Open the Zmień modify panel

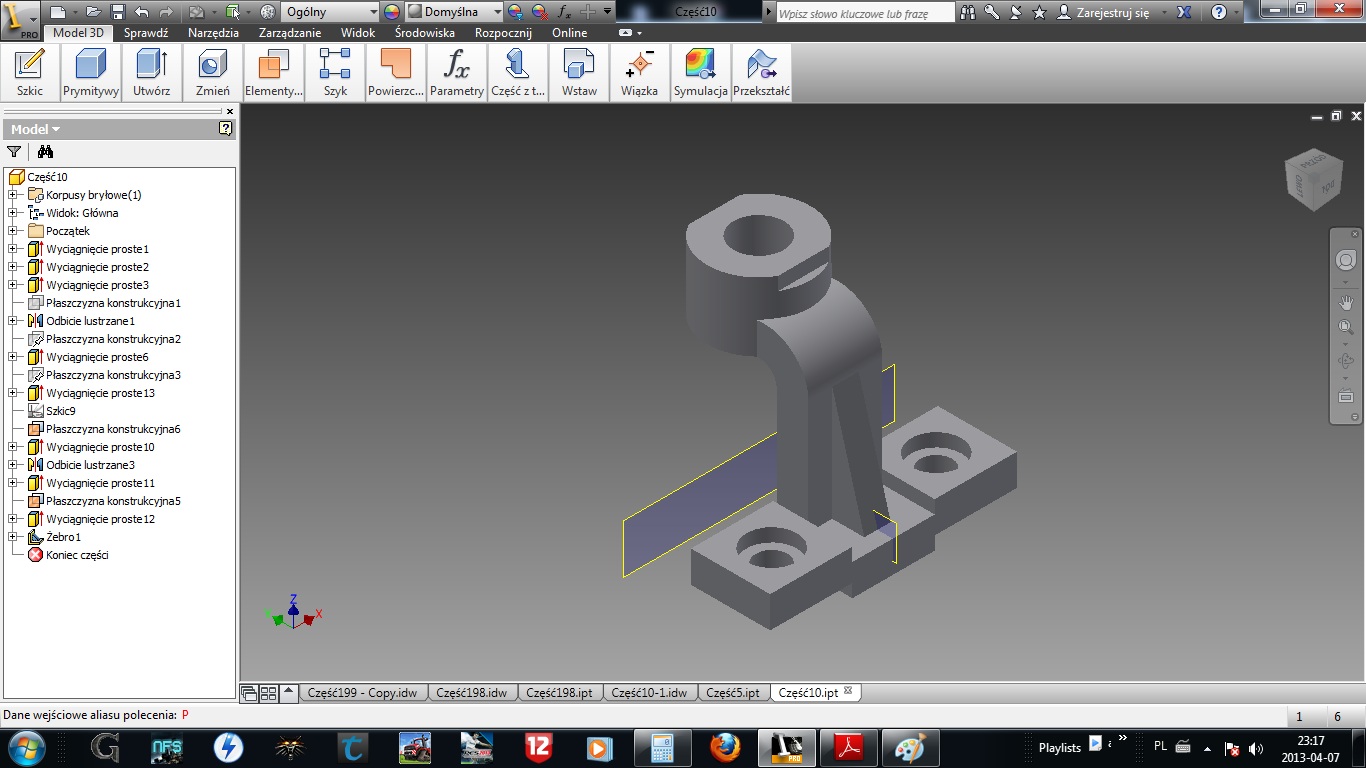pyautogui.click(x=212, y=72)
